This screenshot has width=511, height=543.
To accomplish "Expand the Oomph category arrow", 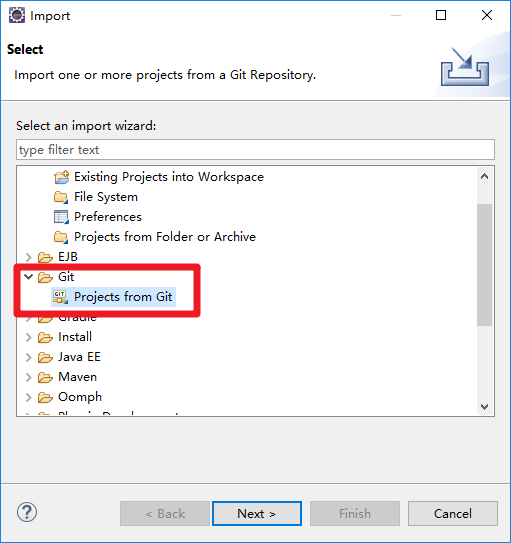I will tap(28, 398).
